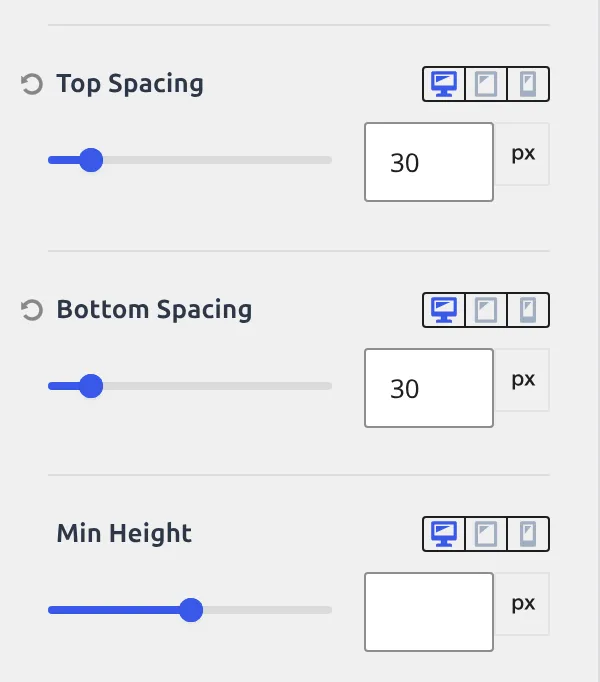Click the Min Height slider handle
Screen dimensions: 600x682
[x=191, y=610]
